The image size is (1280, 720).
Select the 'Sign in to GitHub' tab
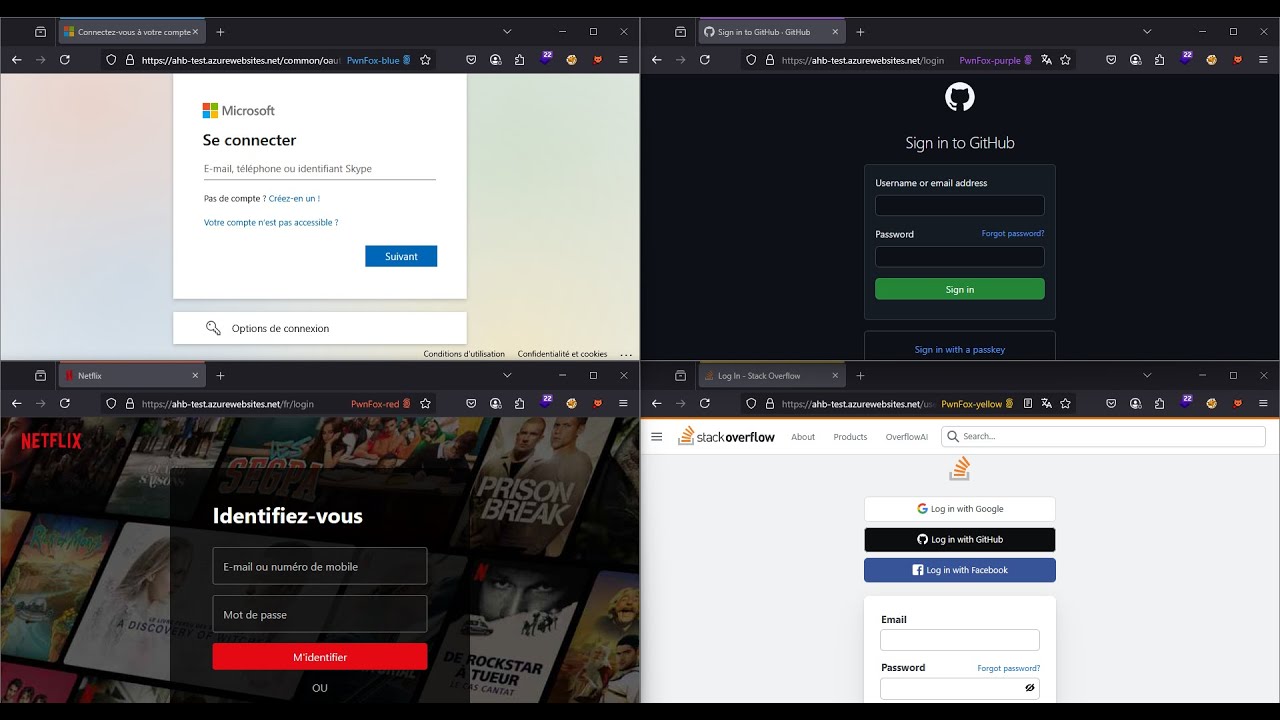(771, 32)
